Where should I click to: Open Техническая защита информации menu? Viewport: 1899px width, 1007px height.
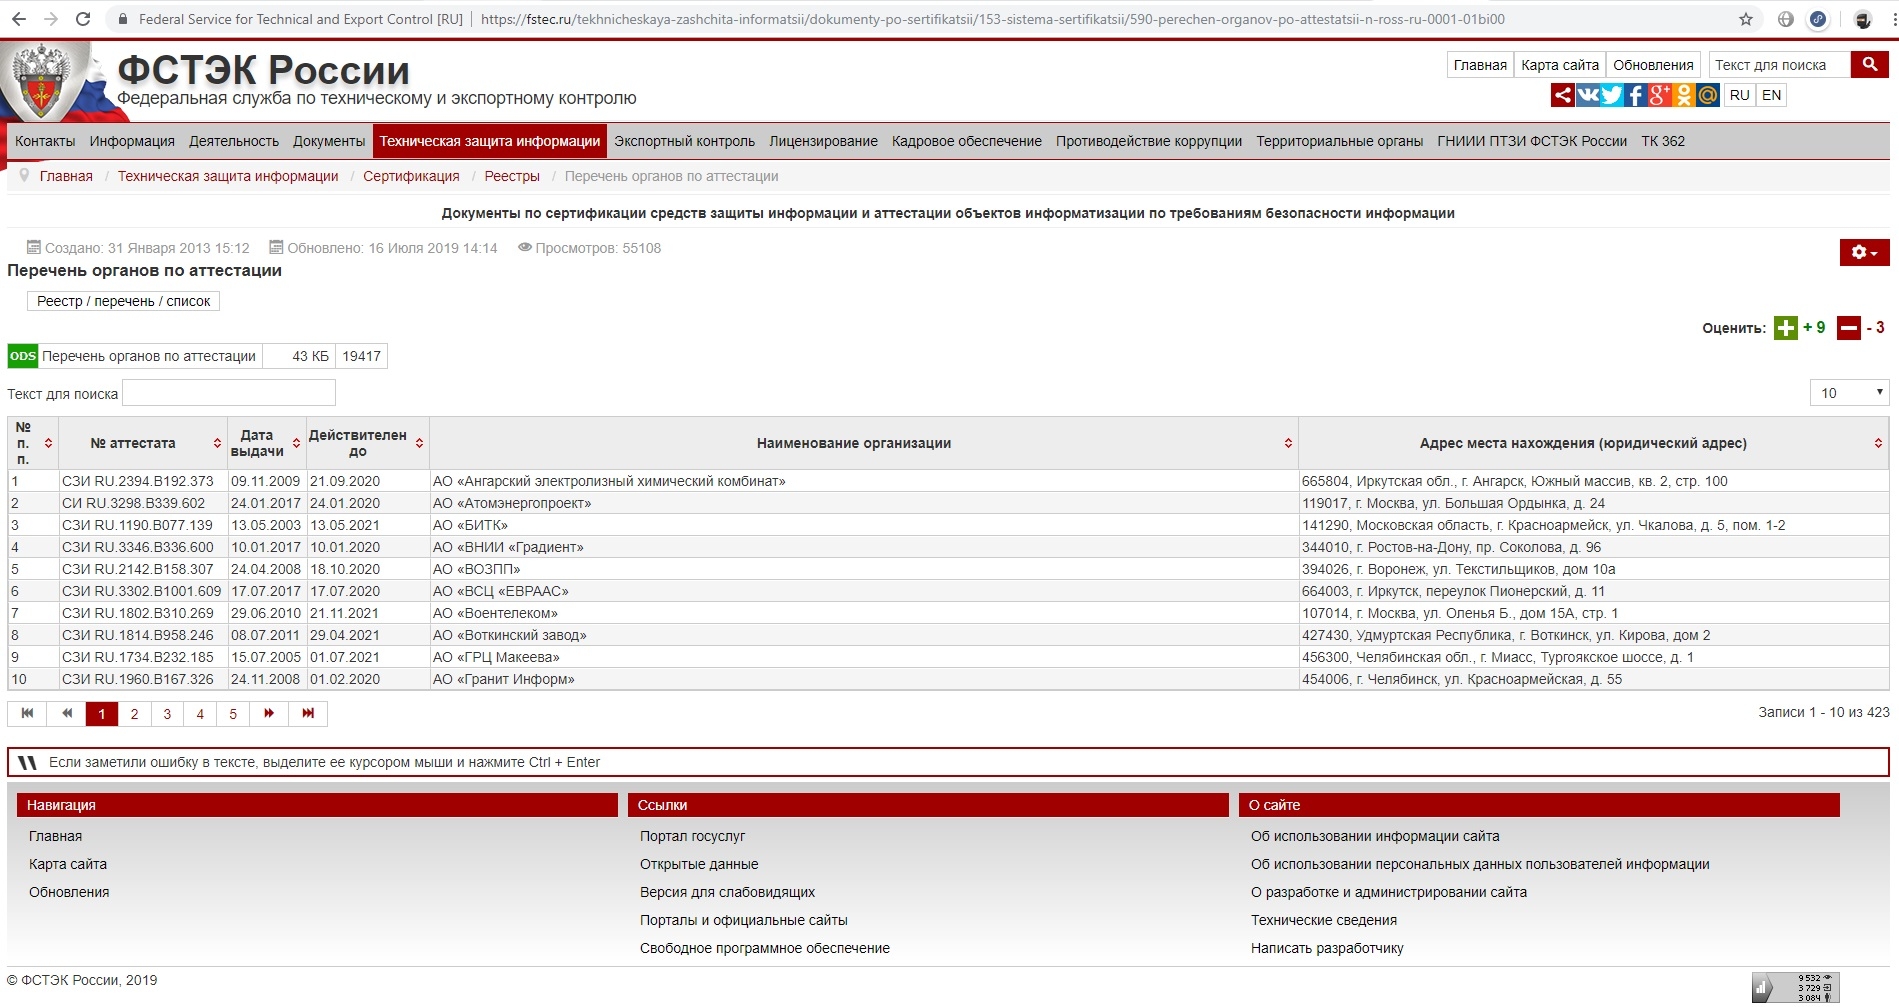[490, 141]
